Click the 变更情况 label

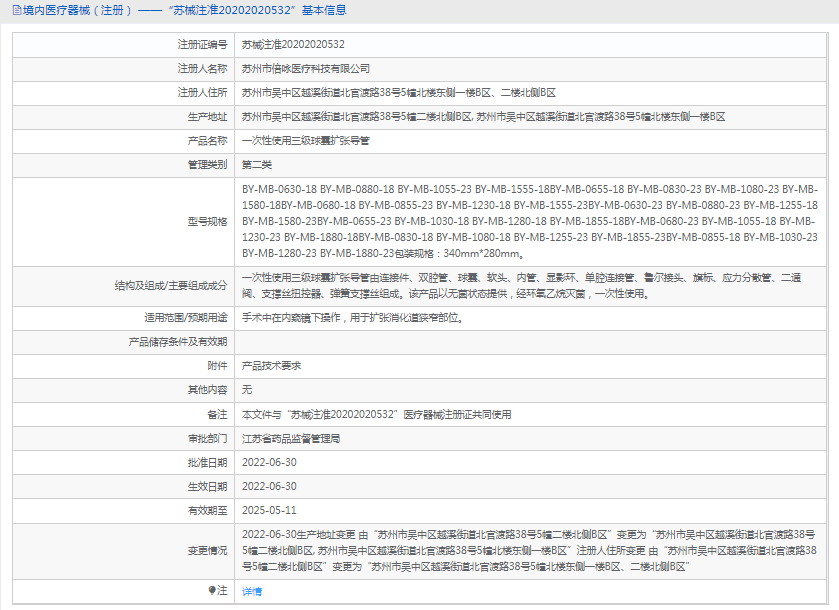click(207, 551)
